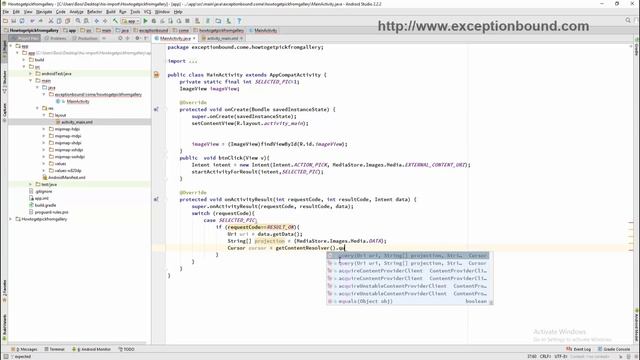Click the project panel settings gear icon
The height and width of the screenshot is (360, 640).
coord(137,38)
